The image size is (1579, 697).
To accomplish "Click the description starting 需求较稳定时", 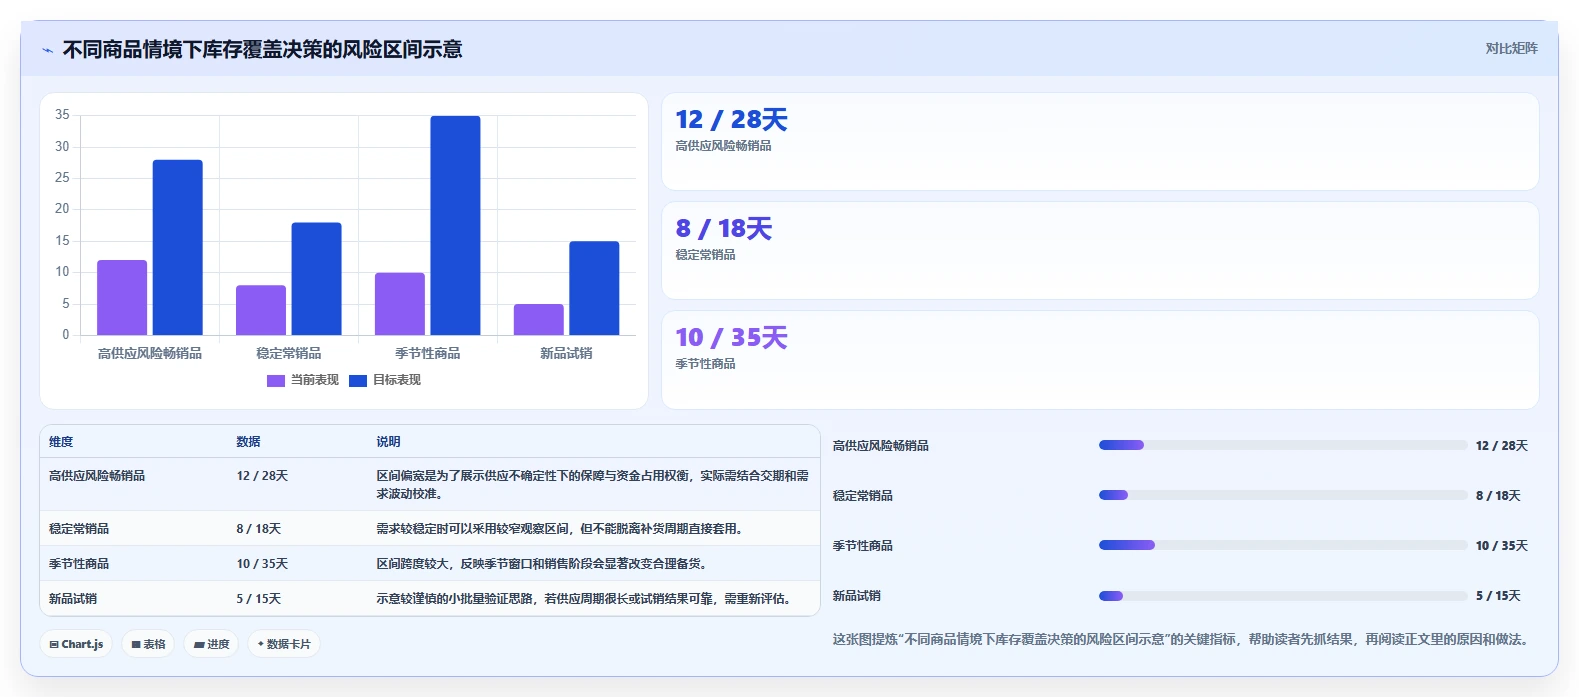I will coord(562,528).
